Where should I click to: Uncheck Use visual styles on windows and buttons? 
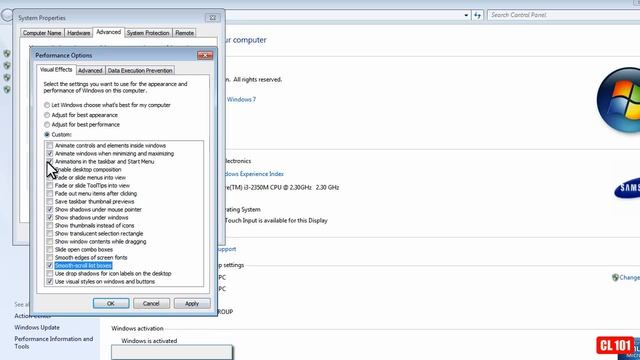pos(50,282)
